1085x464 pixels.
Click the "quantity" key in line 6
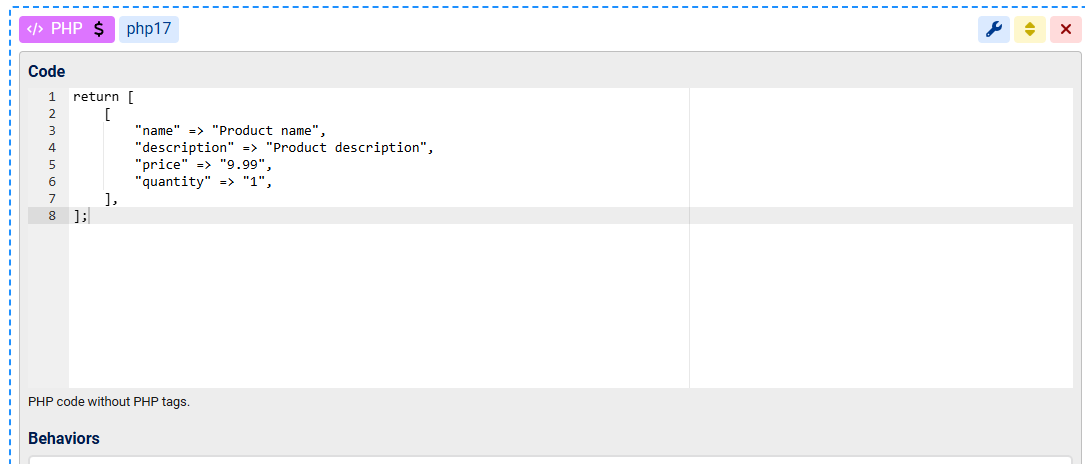coord(174,182)
